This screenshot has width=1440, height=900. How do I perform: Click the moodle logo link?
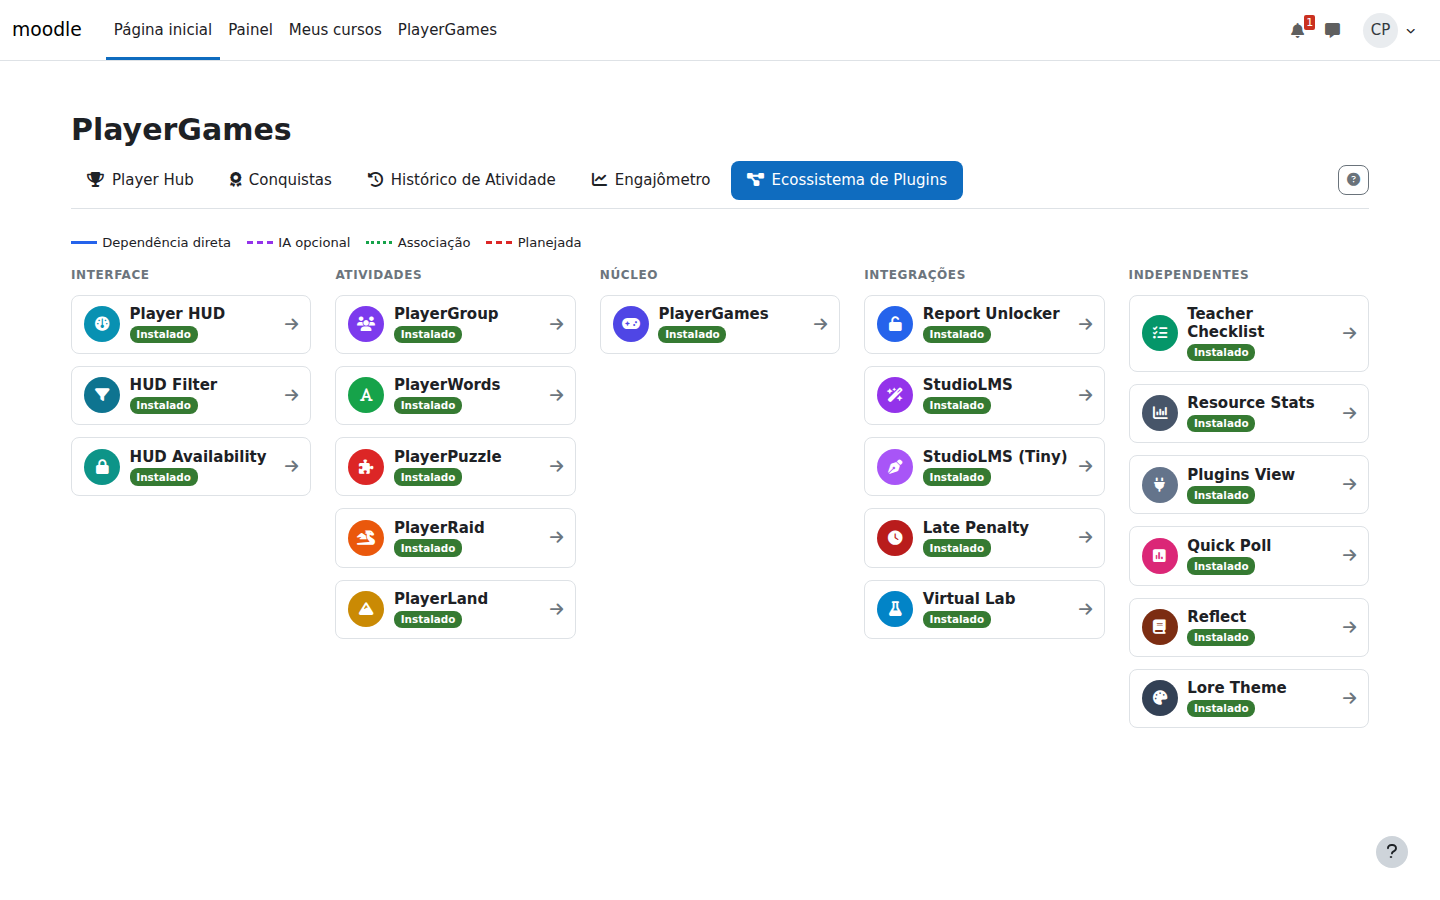(47, 30)
